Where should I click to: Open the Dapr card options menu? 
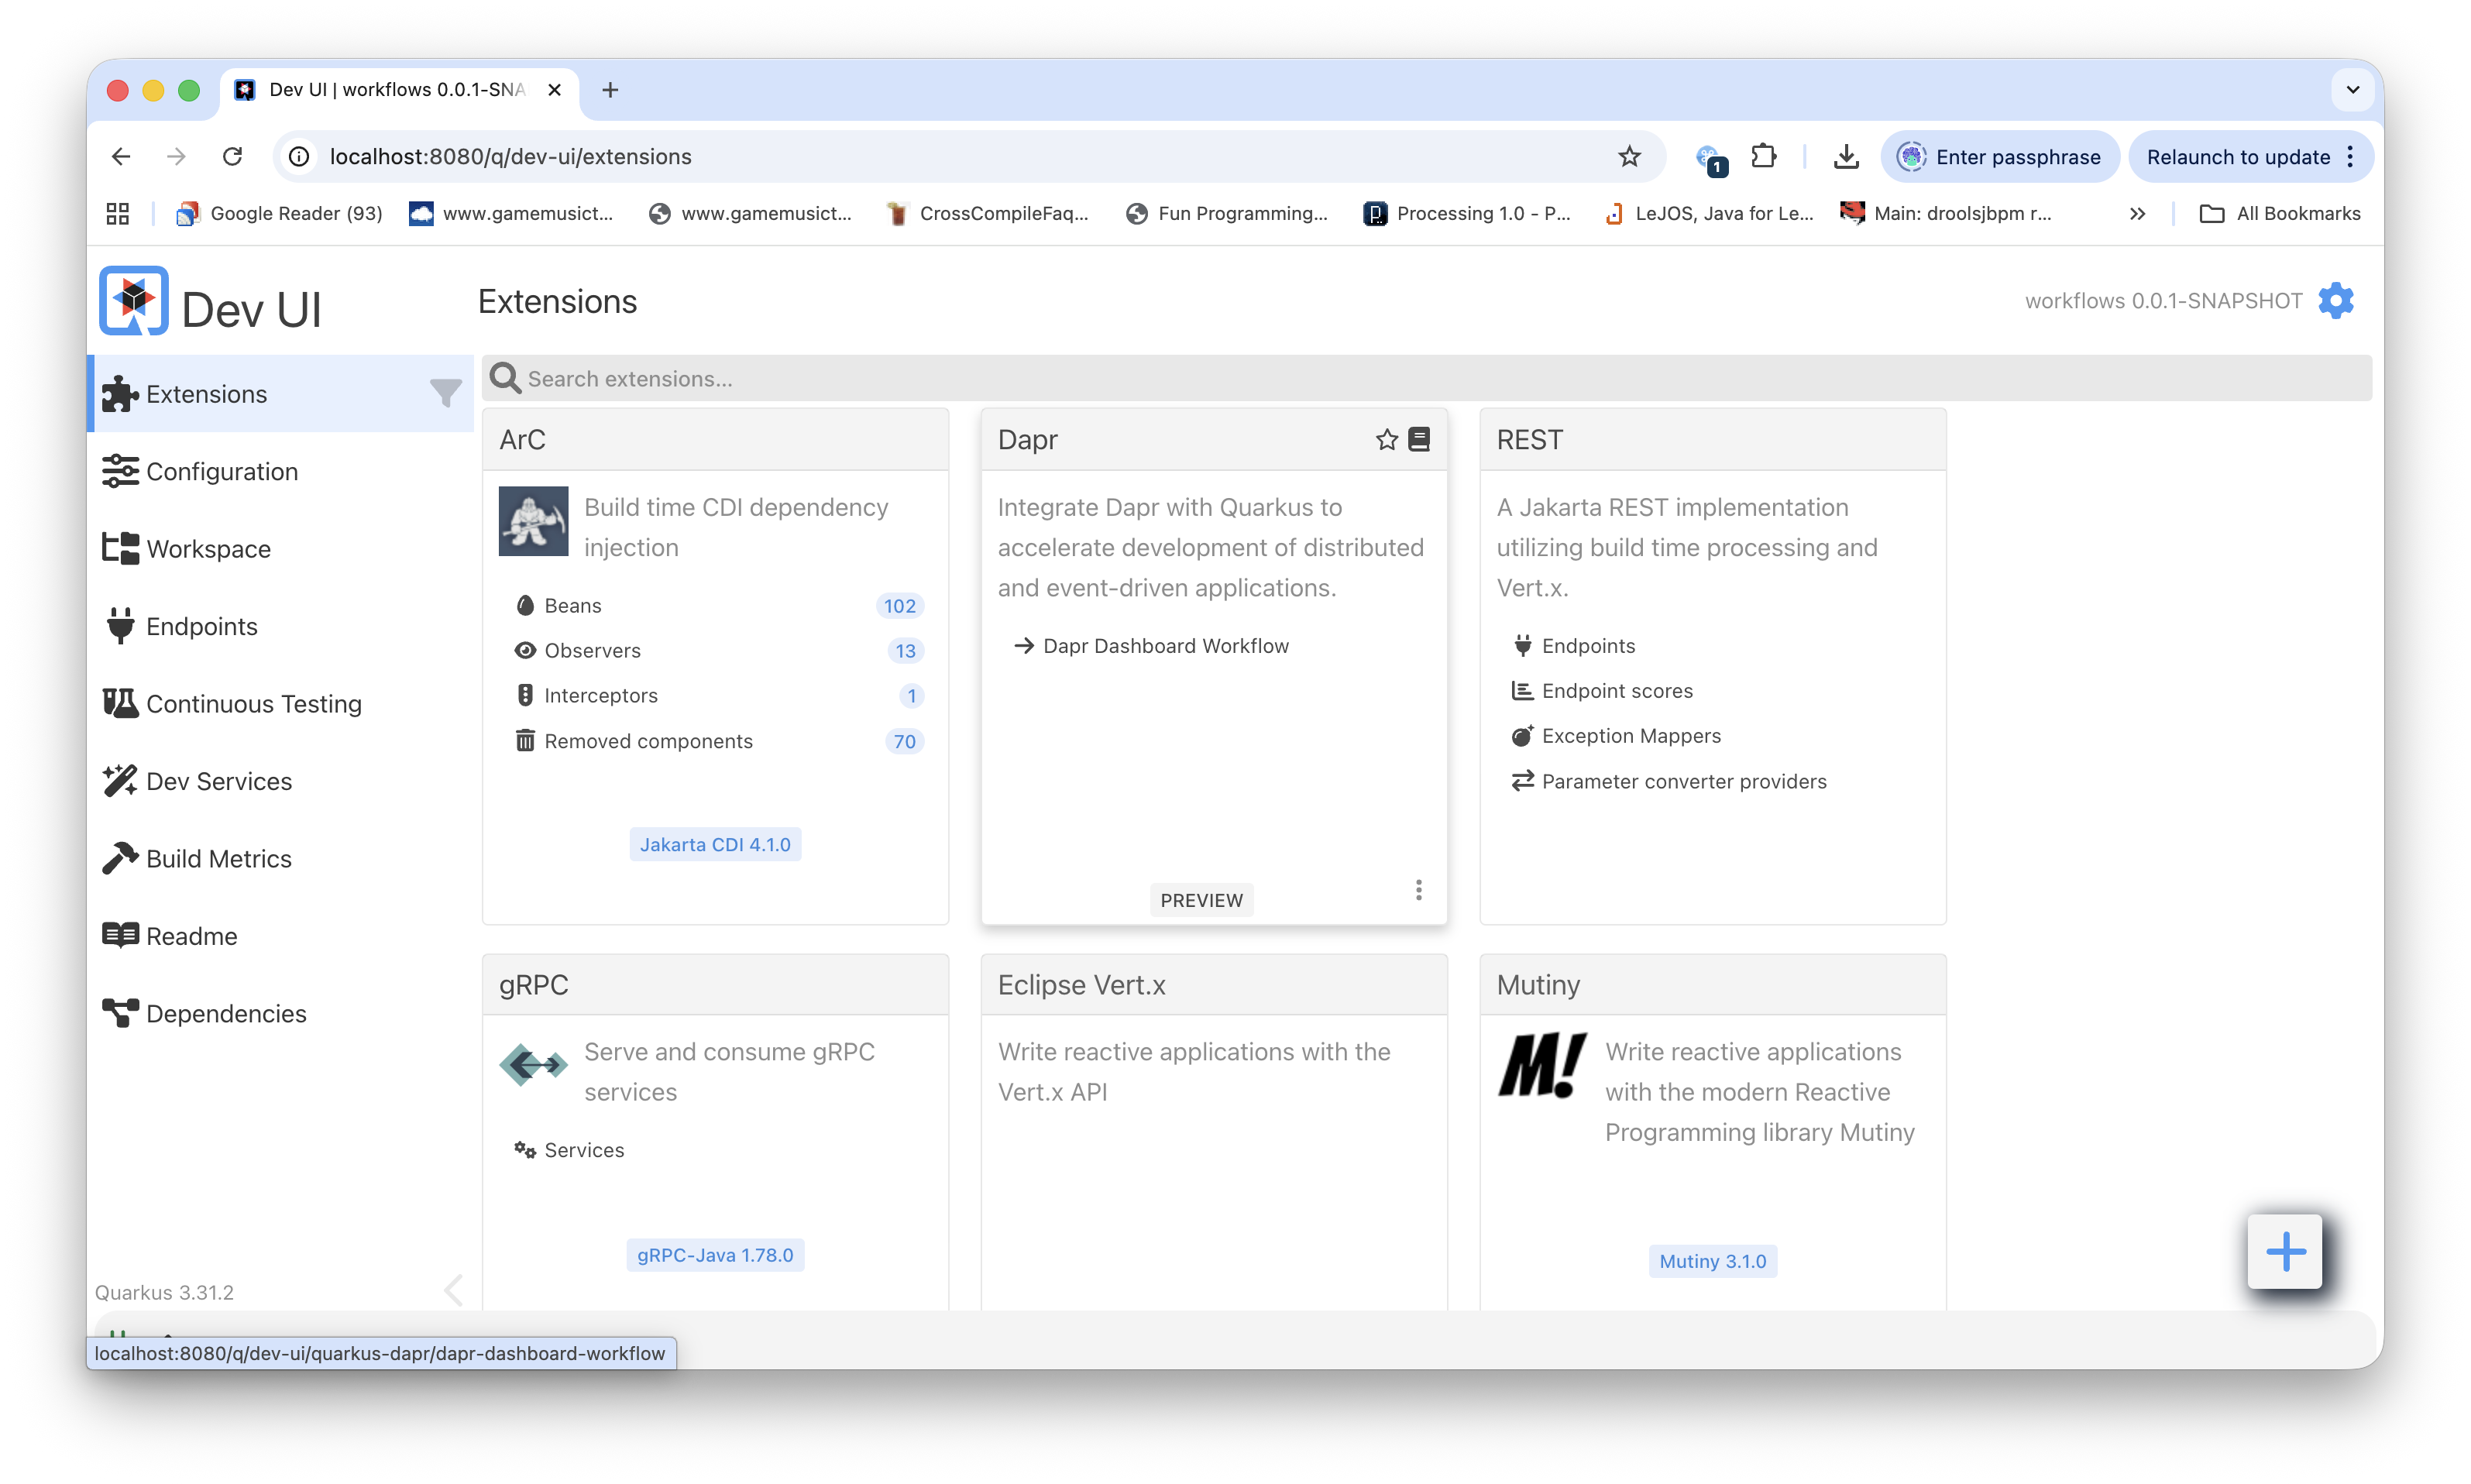coord(1418,889)
